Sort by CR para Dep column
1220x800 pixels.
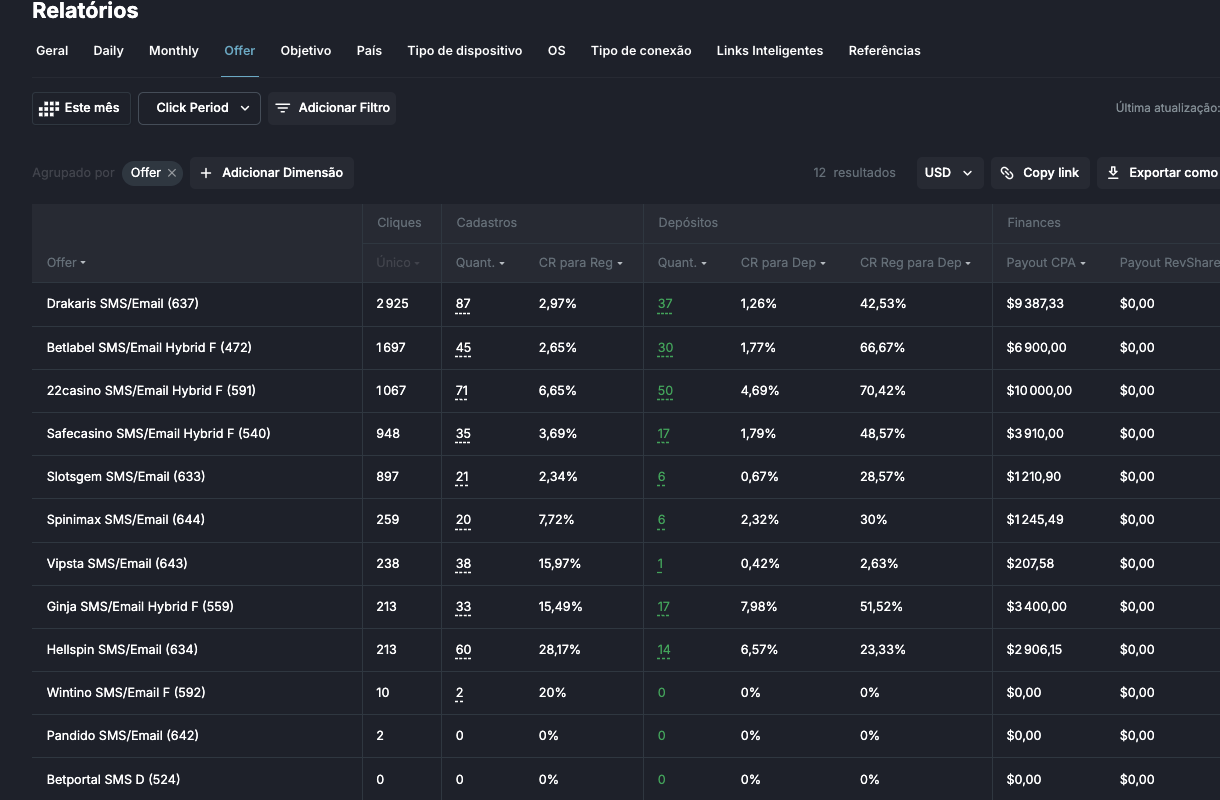point(783,263)
